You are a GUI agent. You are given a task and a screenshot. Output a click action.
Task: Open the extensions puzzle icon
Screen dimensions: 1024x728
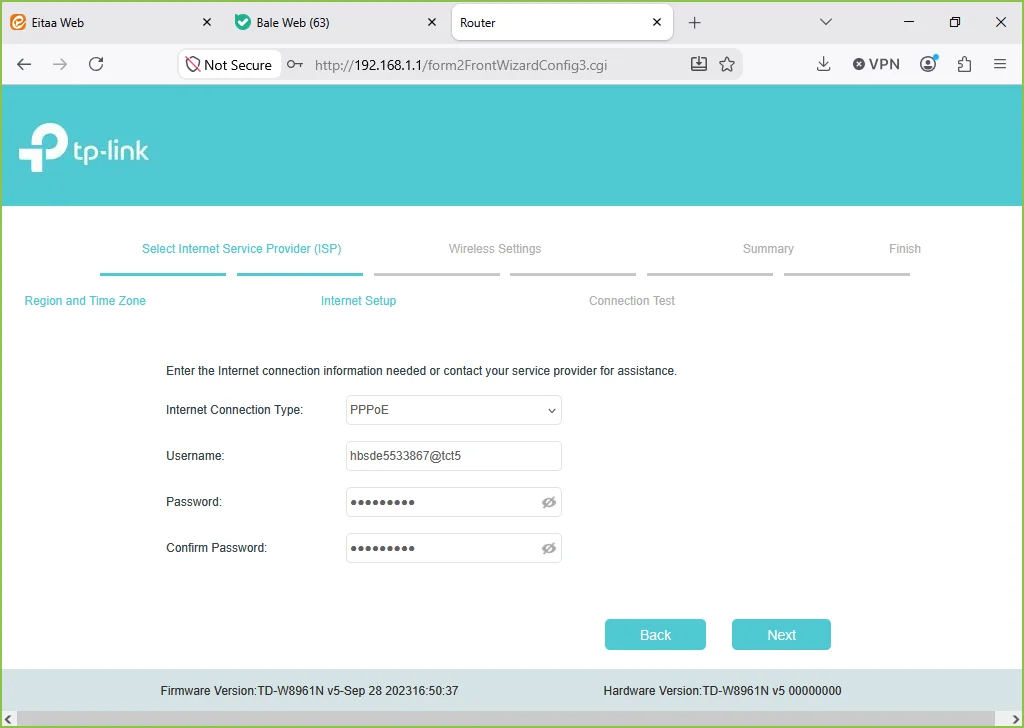[965, 64]
